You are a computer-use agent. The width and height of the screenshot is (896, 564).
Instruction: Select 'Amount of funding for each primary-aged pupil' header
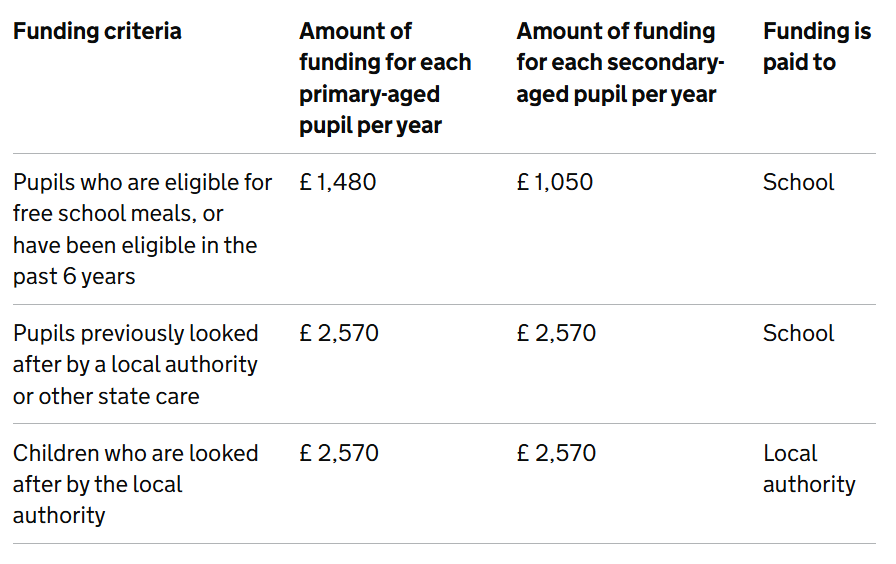pyautogui.click(x=385, y=78)
